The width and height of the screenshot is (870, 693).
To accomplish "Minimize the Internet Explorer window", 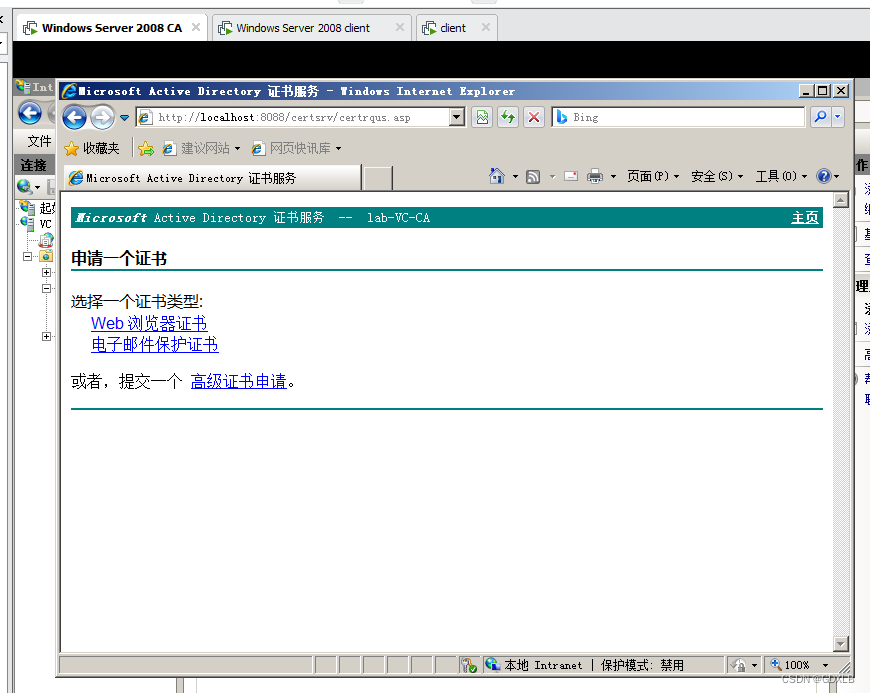I will [x=806, y=90].
